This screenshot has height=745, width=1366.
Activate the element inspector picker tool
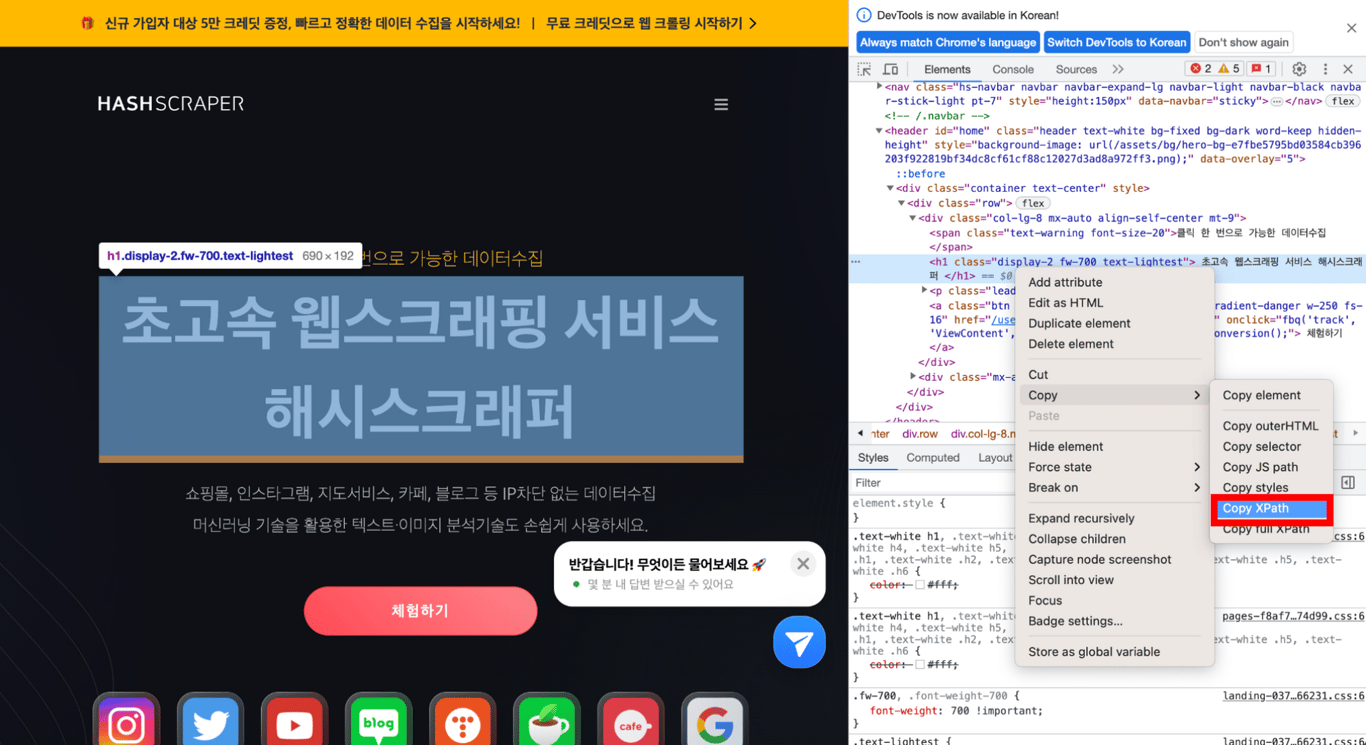[864, 70]
